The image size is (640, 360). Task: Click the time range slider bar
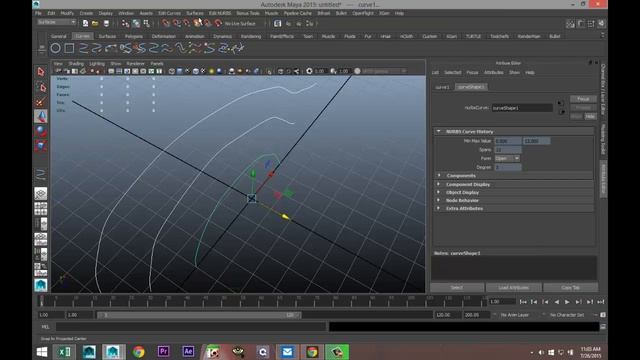[x=199, y=315]
